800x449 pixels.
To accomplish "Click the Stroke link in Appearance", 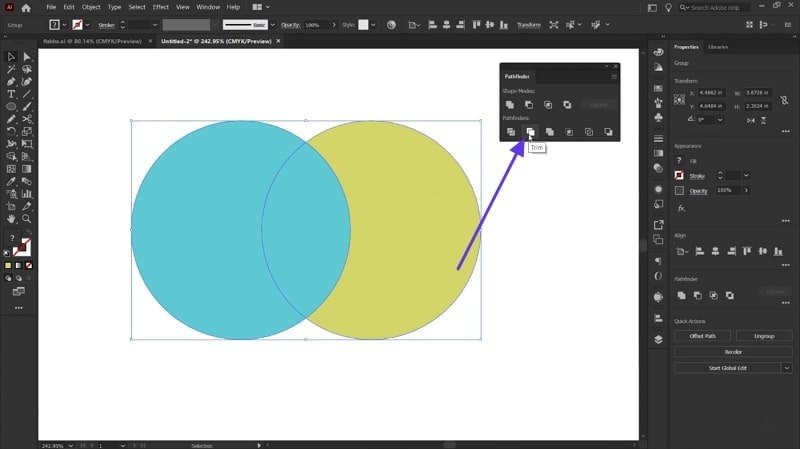I will 697,176.
